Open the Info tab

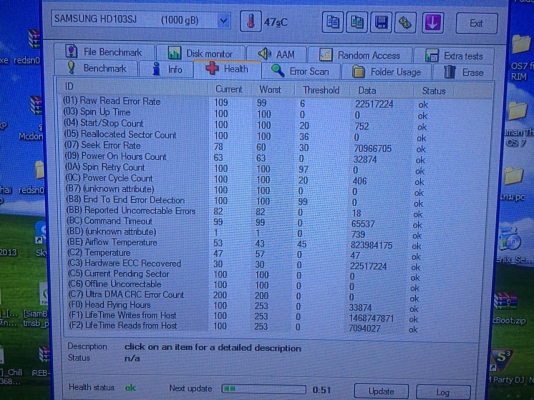click(167, 69)
